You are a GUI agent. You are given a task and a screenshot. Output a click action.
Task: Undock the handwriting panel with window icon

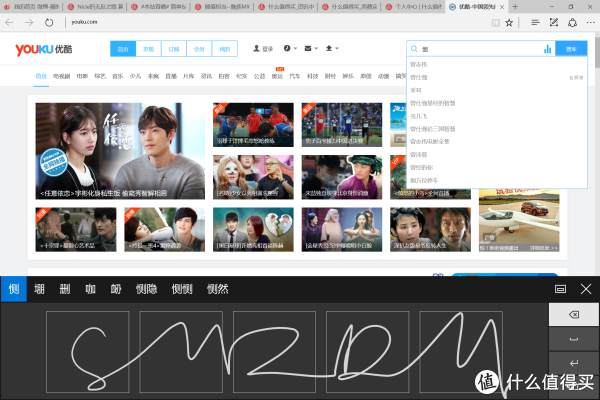click(560, 289)
